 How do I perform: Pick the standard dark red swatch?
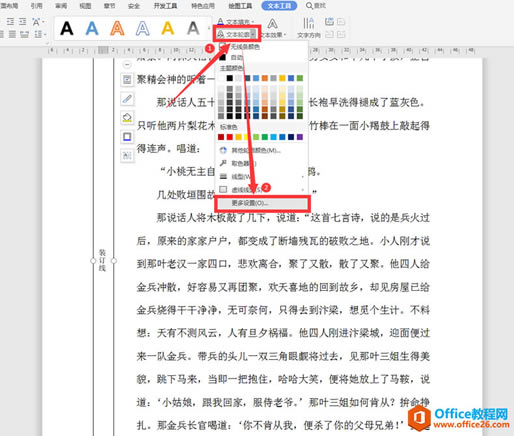point(221,137)
